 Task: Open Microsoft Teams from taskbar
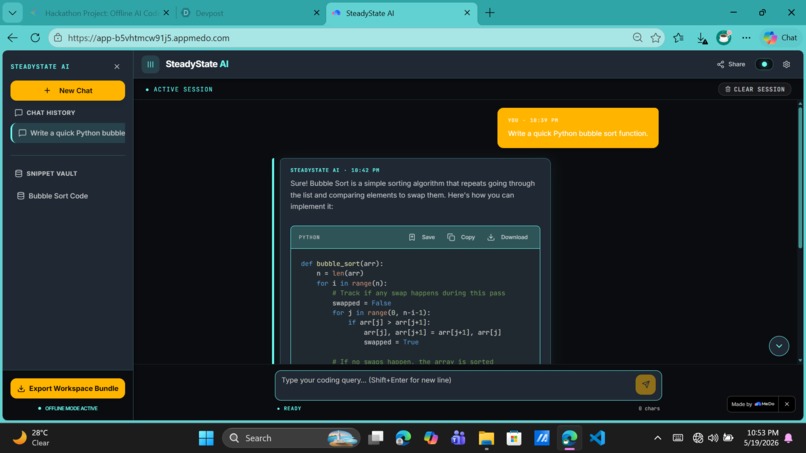click(458, 438)
